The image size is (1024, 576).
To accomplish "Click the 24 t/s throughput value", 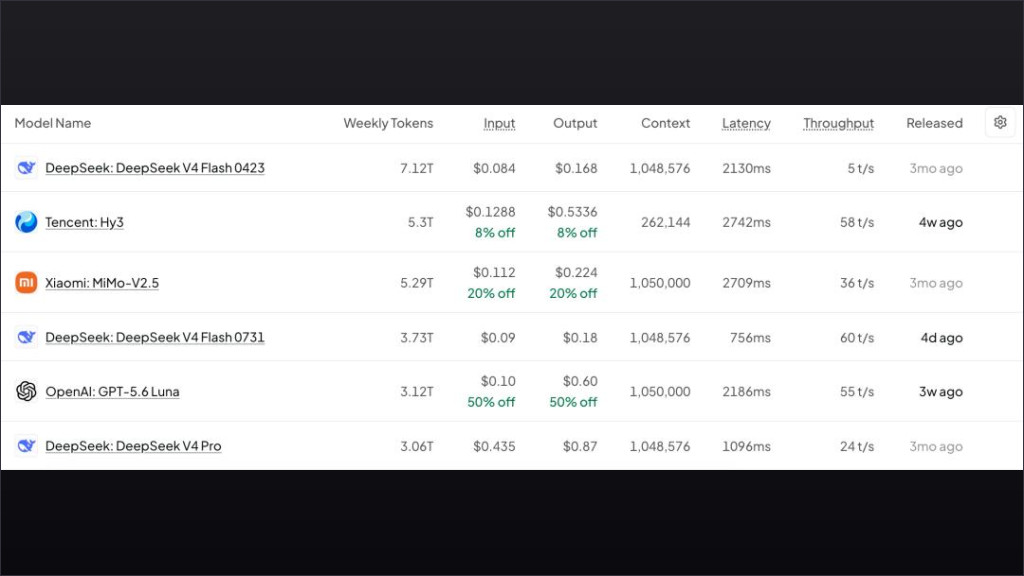I will (857, 446).
